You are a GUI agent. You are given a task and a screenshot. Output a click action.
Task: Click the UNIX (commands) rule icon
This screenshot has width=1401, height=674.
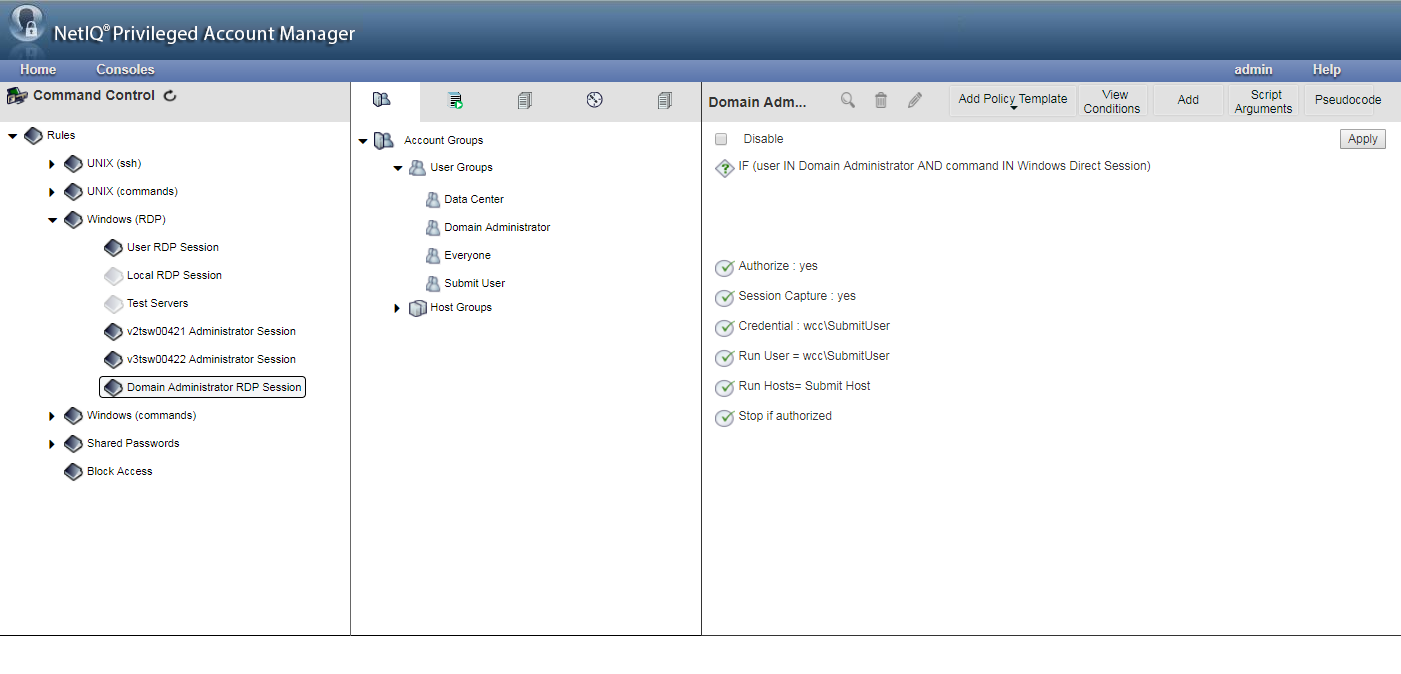tap(73, 191)
